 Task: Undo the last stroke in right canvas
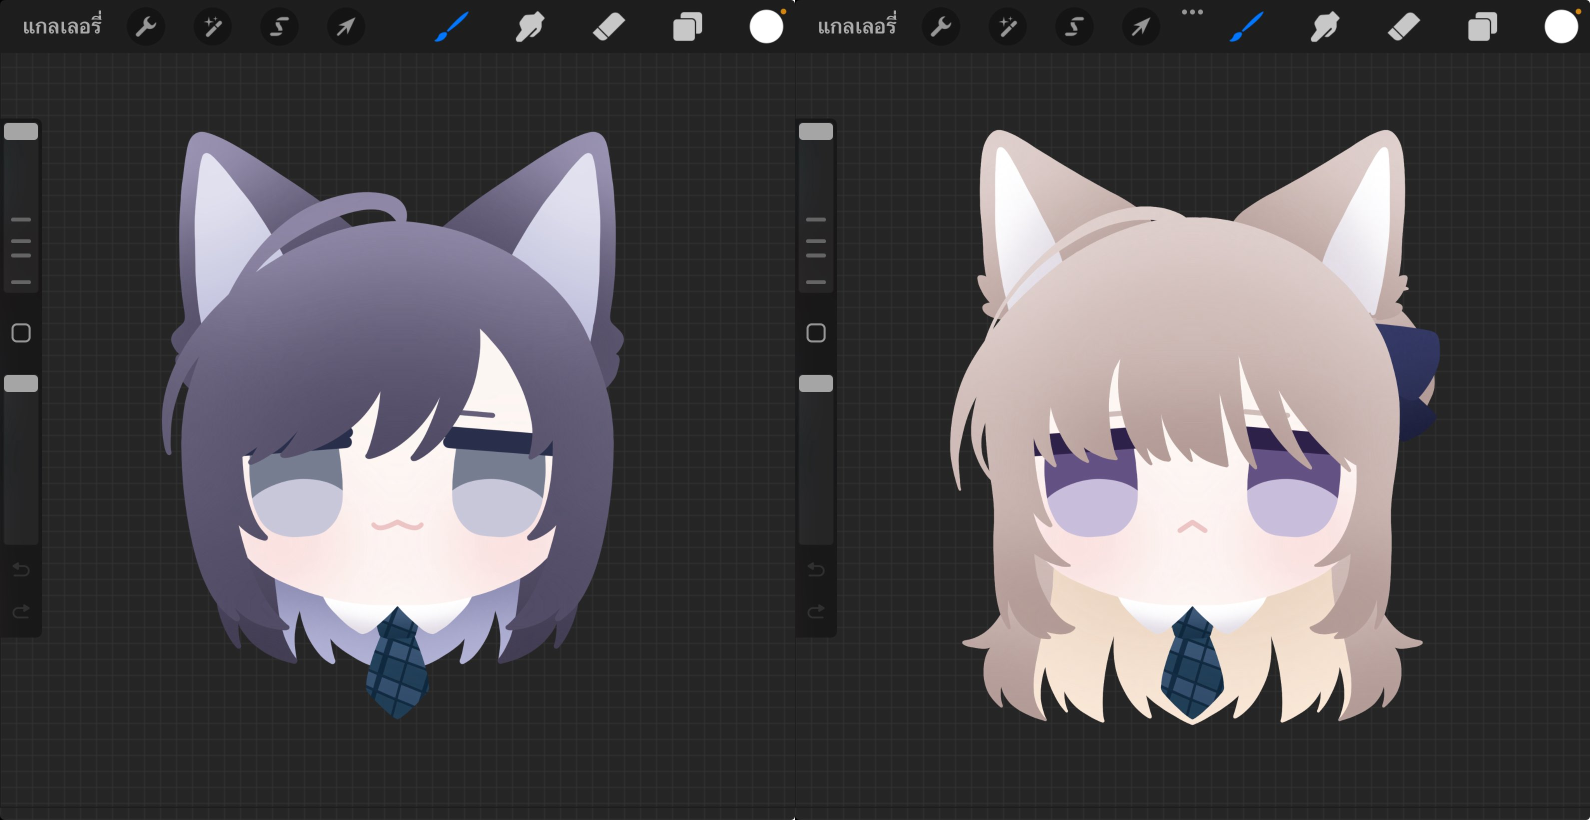point(816,570)
